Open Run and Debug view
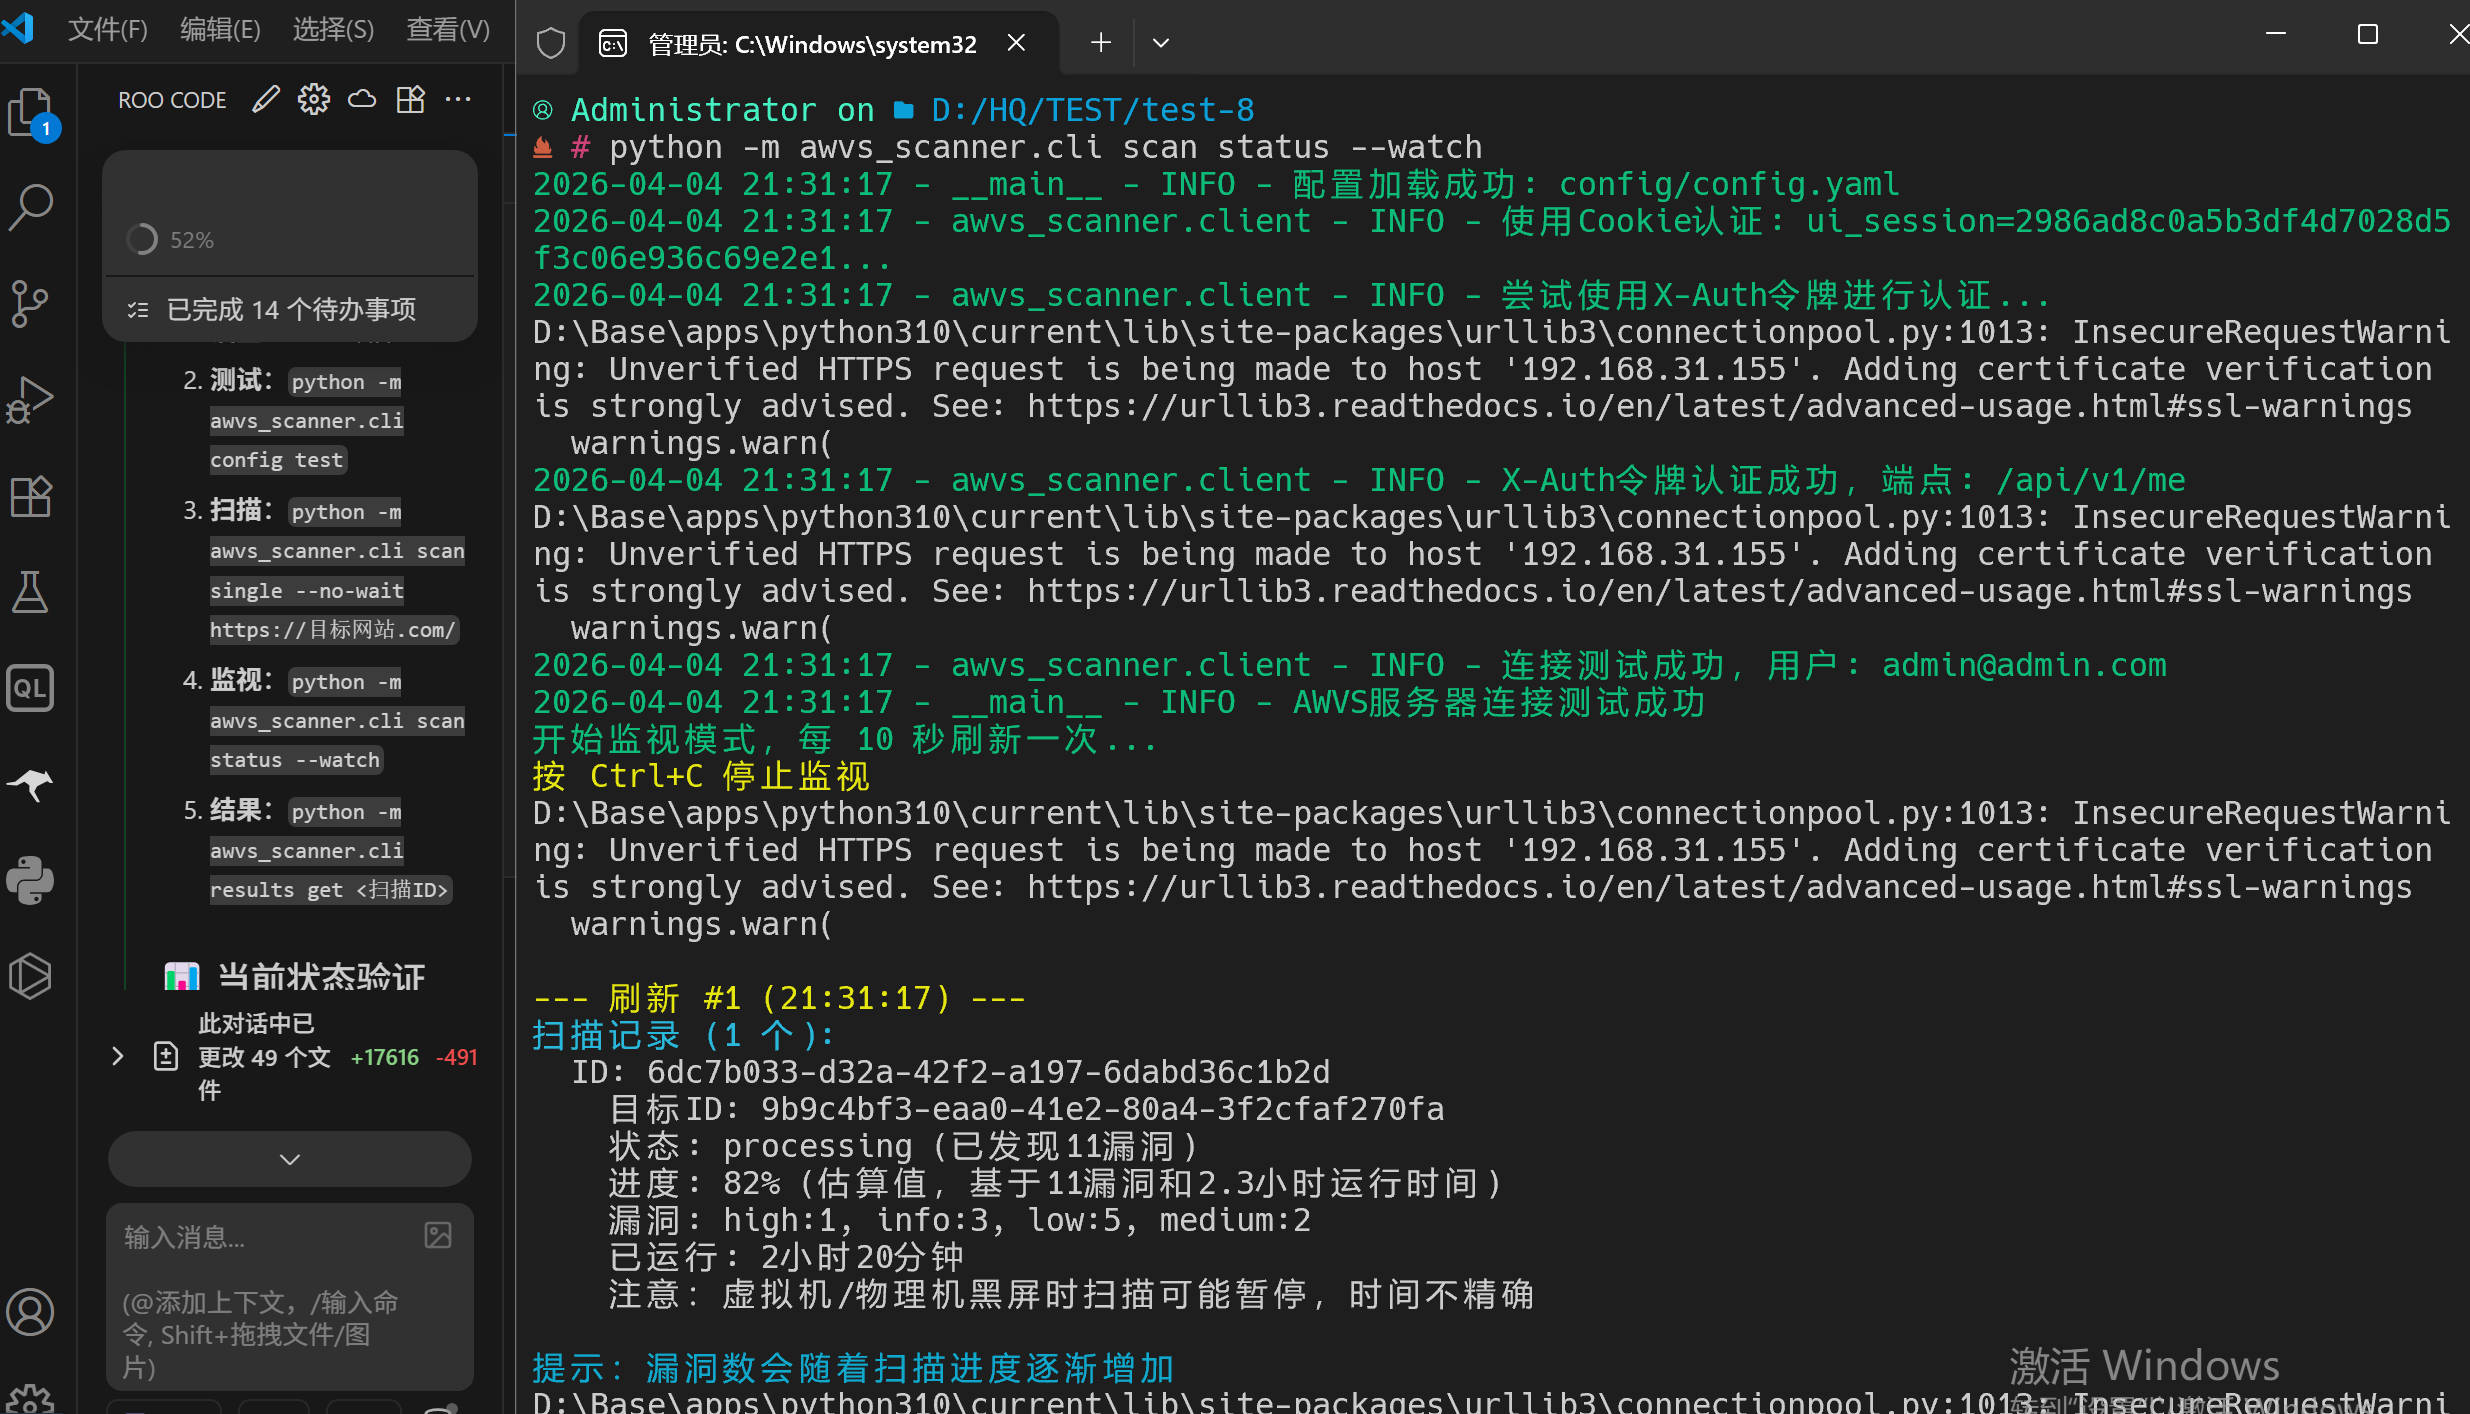 tap(30, 400)
